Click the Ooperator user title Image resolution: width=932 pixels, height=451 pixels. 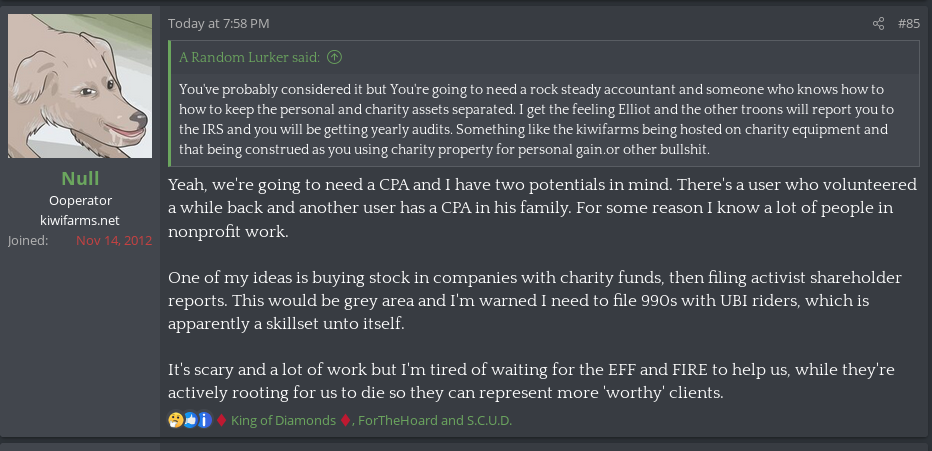(80, 201)
